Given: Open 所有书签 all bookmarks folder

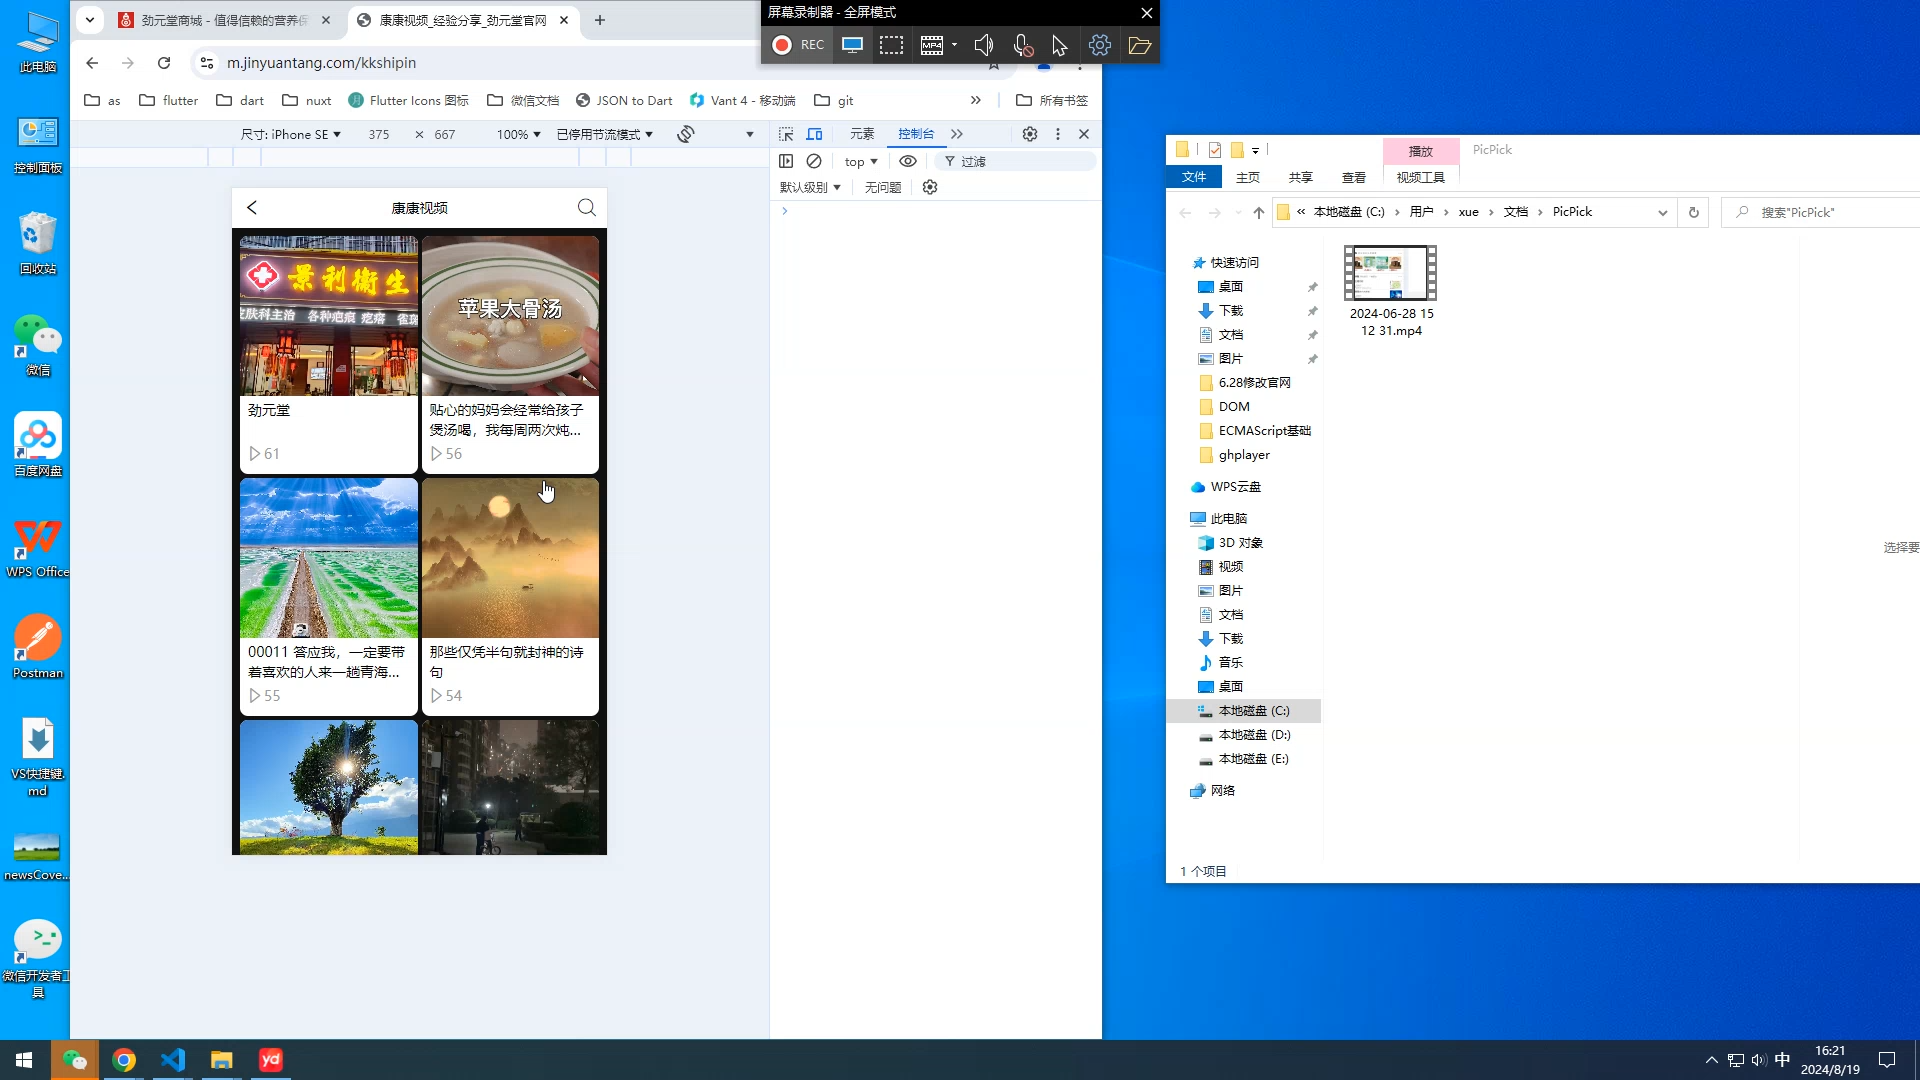Looking at the screenshot, I should click(1052, 100).
